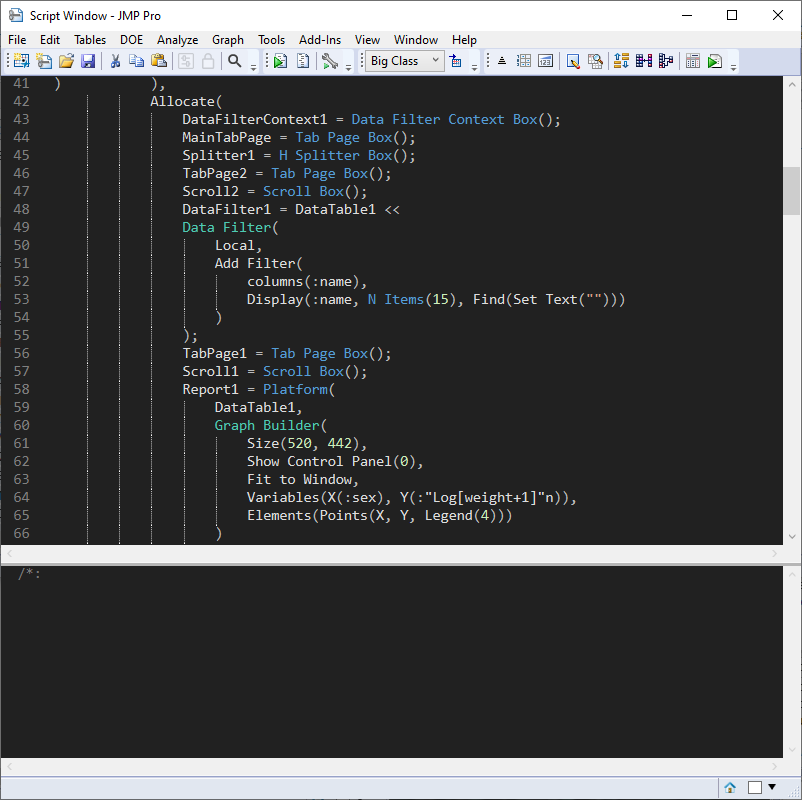Click the Paste clipboard icon
The width and height of the screenshot is (802, 800).
pos(159,61)
